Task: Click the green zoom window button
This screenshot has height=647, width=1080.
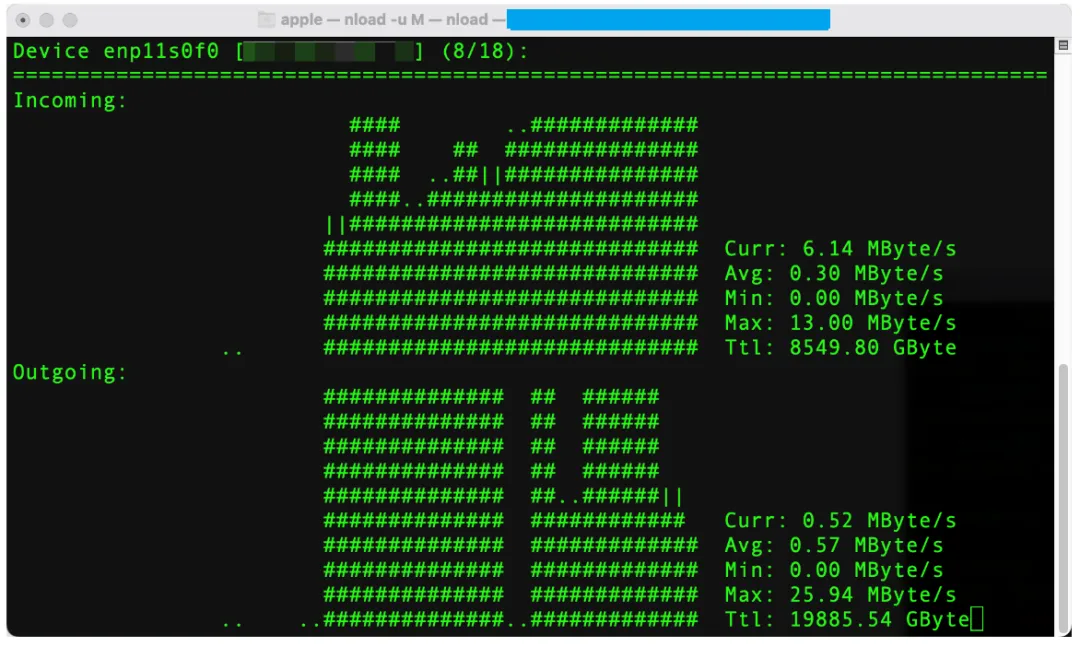Action: (x=70, y=20)
